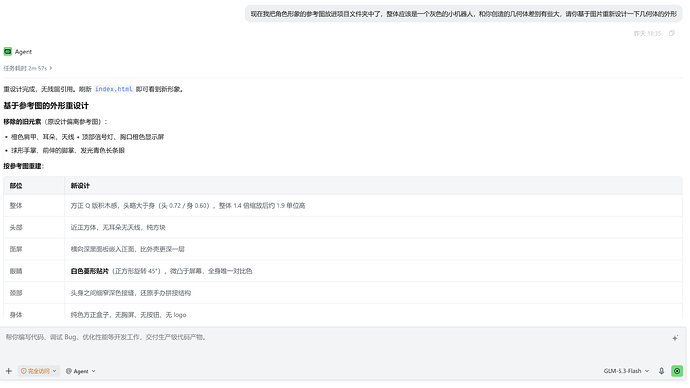Click the microphone voice input icon
Viewport: 690px width, 388px height.
661,371
